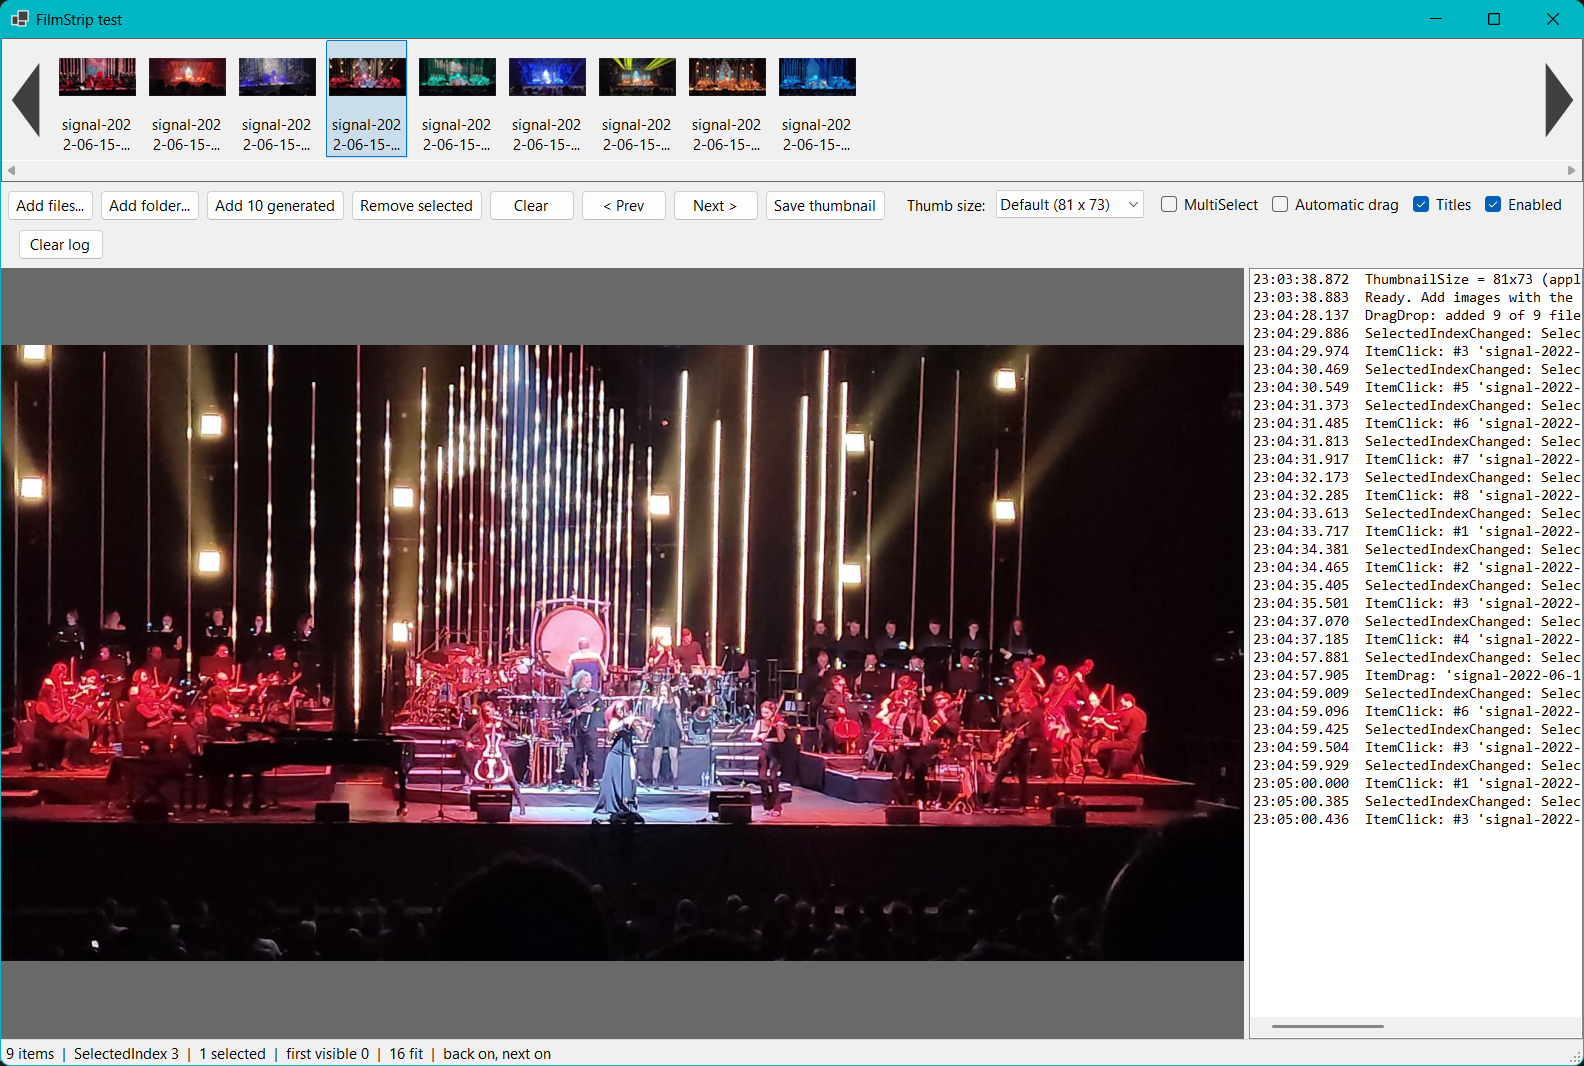Click the Remove selected button
Viewport: 1584px width, 1066px height.
tap(416, 205)
